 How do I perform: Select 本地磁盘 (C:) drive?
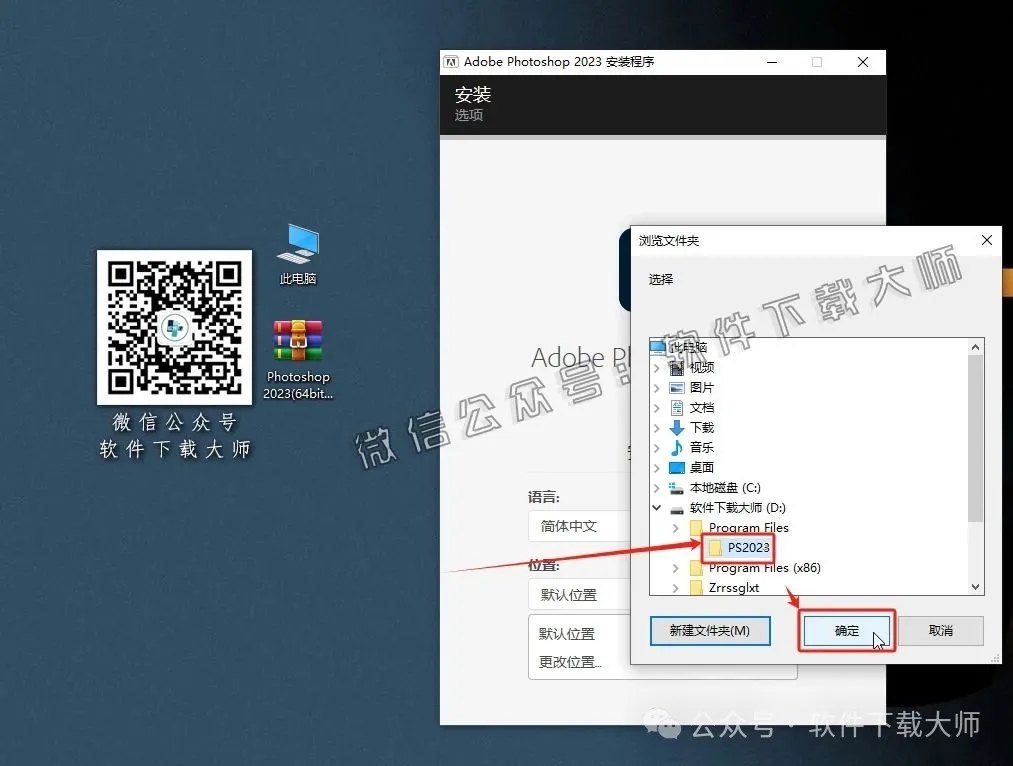click(x=705, y=487)
